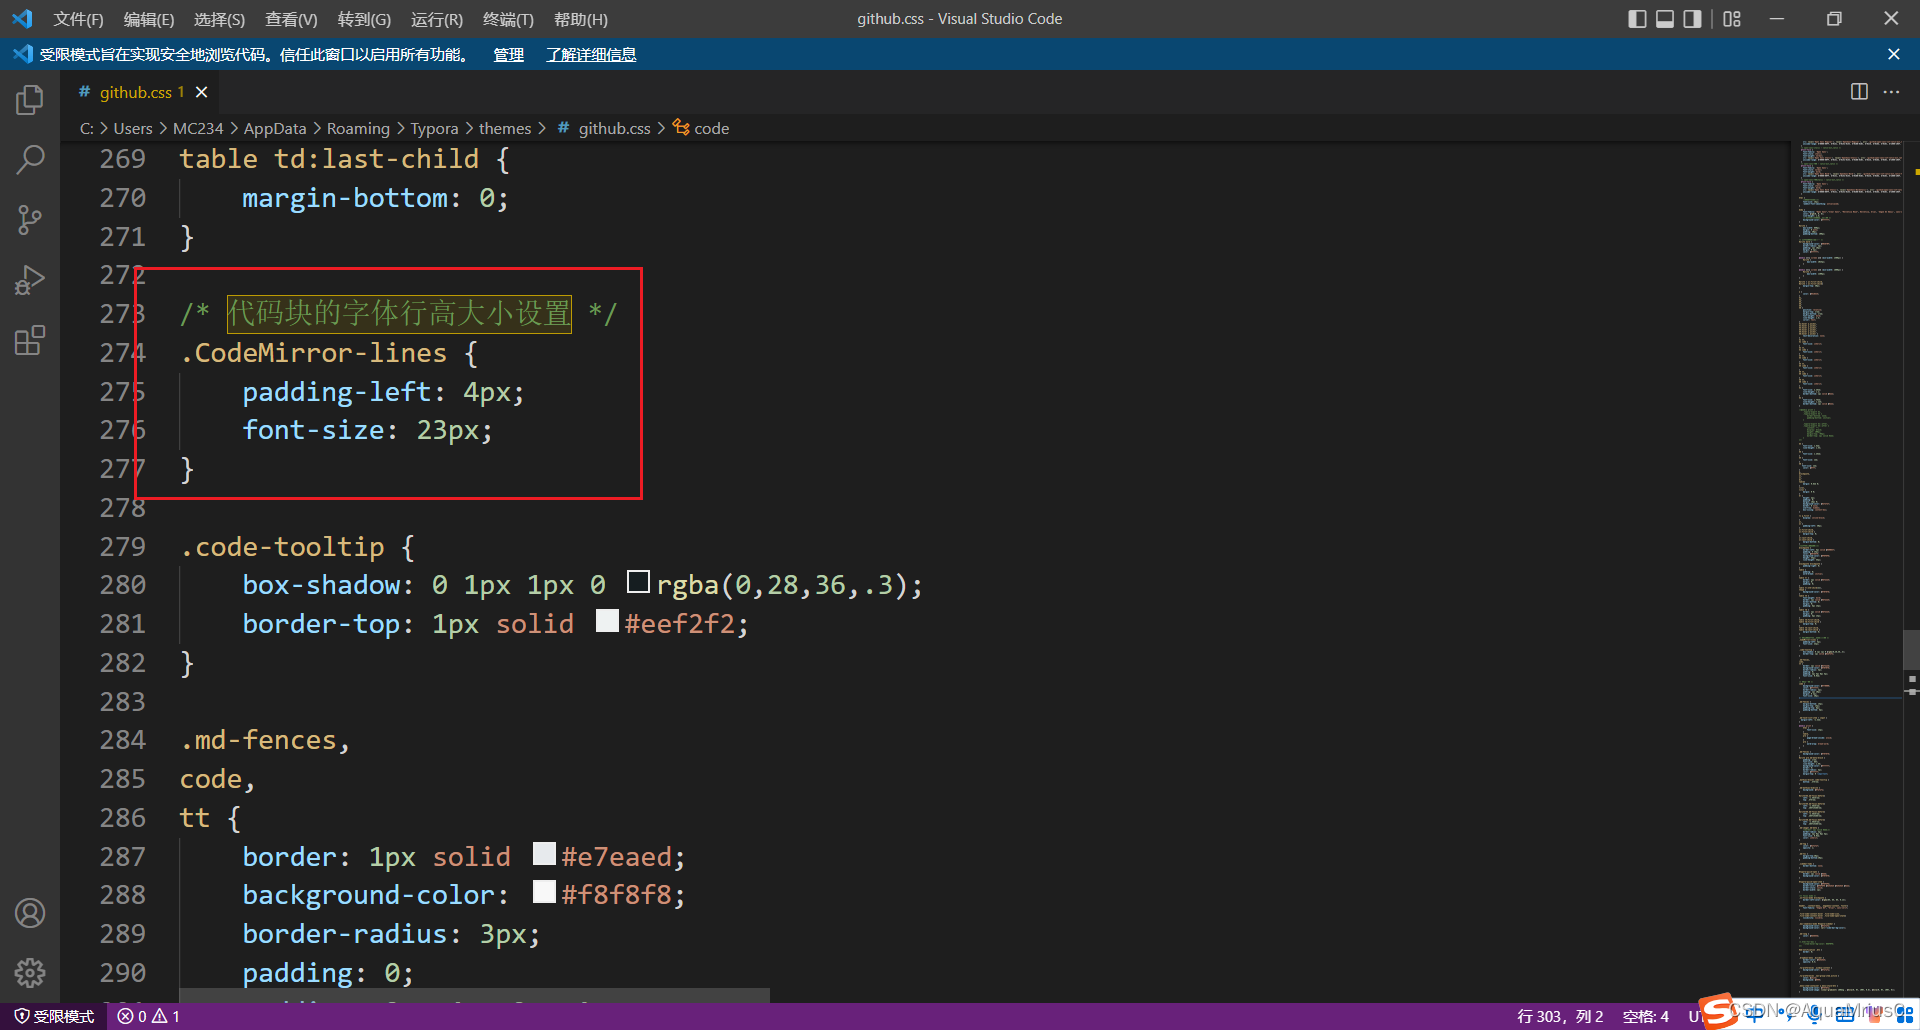Viewport: 1920px width, 1030px height.
Task: Click line number 279 in the gutter
Action: 122,547
